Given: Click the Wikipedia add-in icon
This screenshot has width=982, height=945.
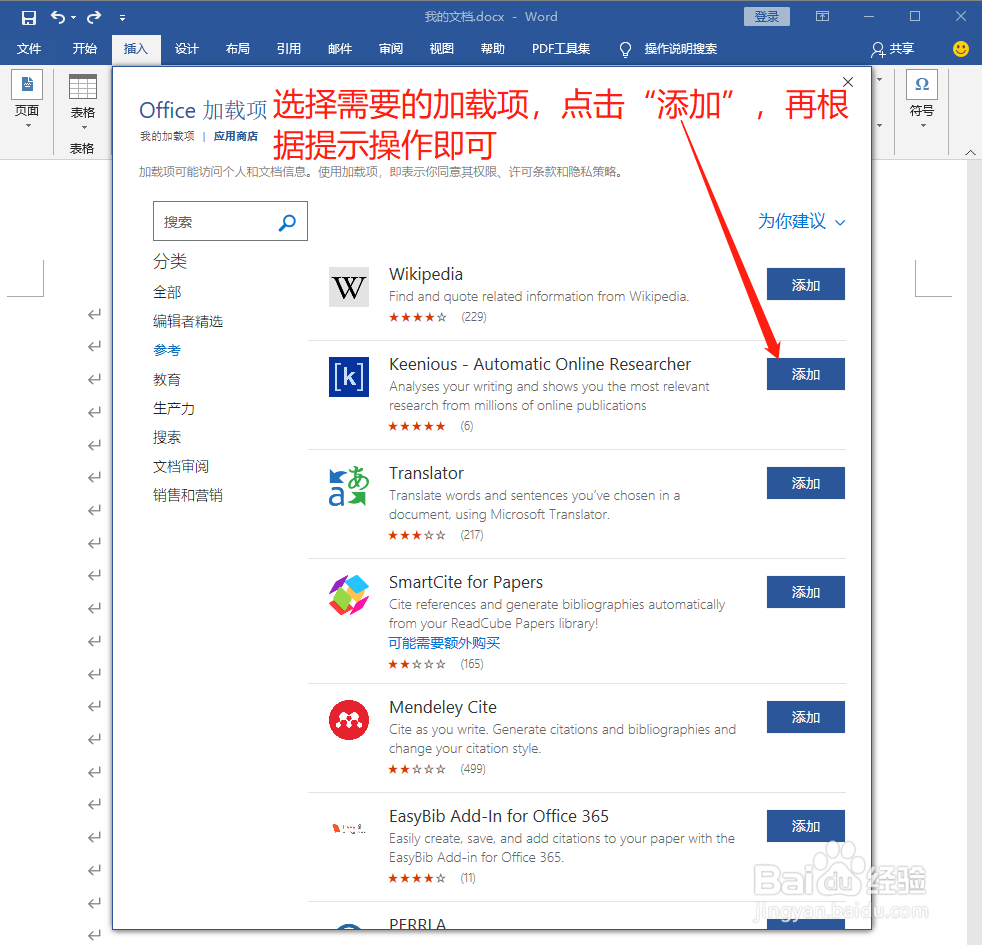Looking at the screenshot, I should coord(348,287).
